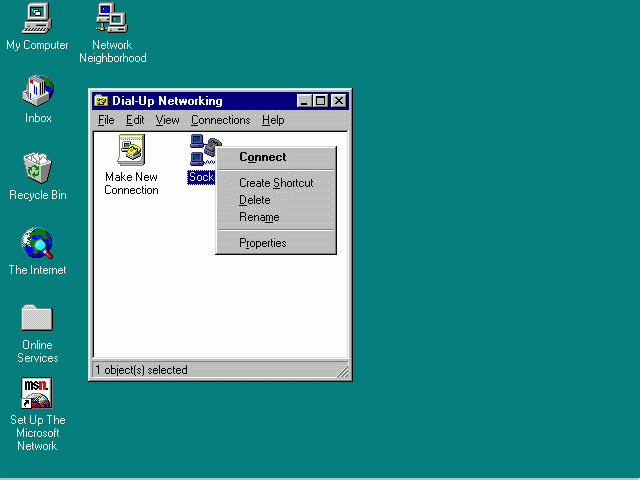Click the Dial-Up Networking title bar folder icon
Image resolution: width=640 pixels, height=480 pixels.
(x=101, y=100)
